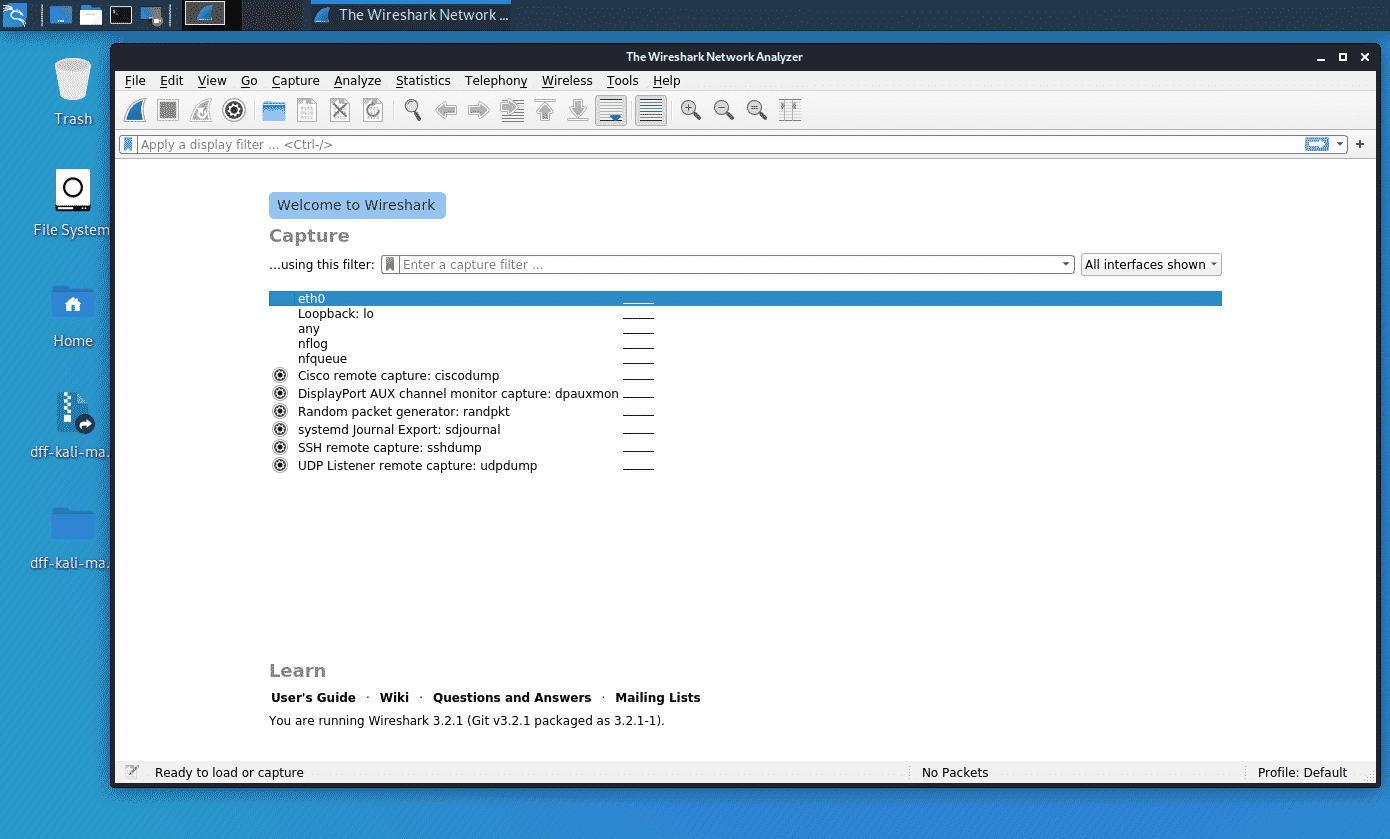
Task: Toggle packet colorization button
Action: click(650, 110)
